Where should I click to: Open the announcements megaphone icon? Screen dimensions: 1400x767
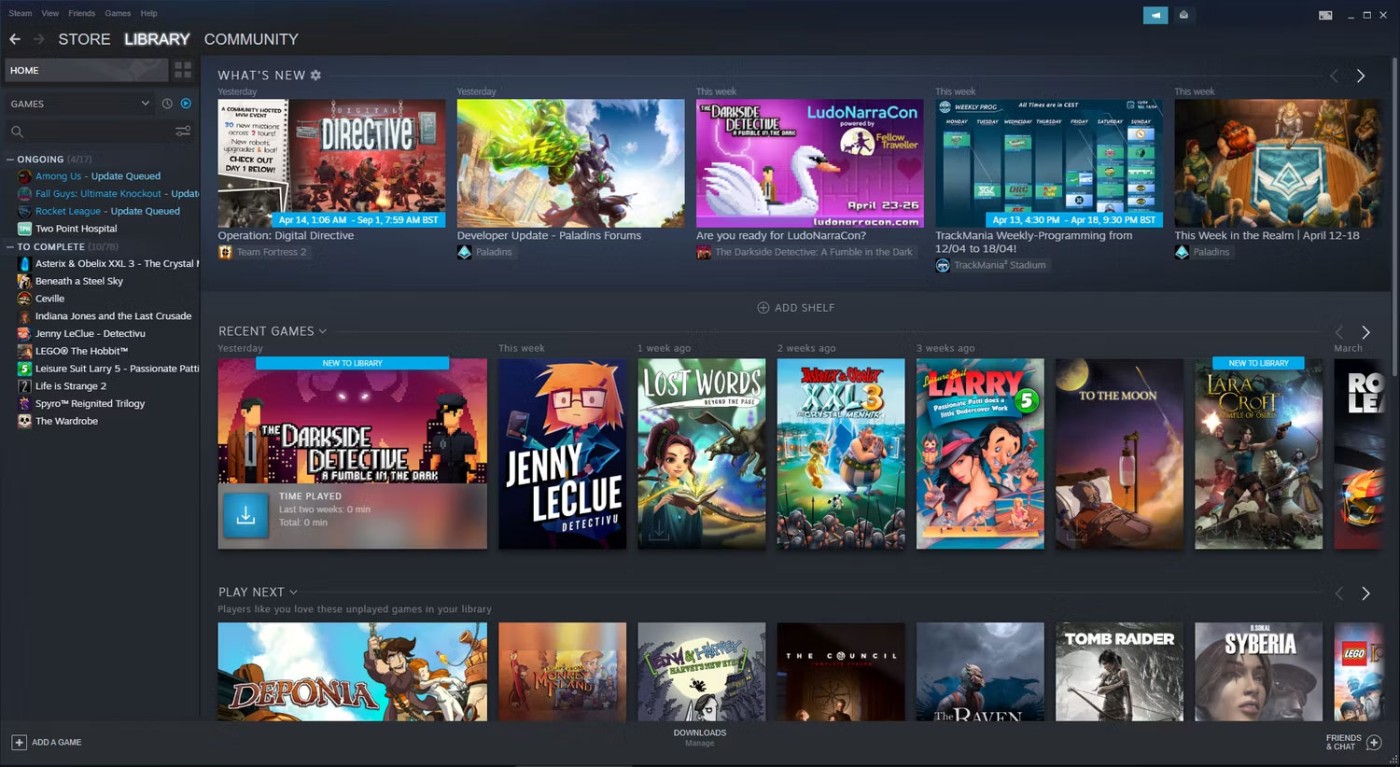click(1155, 15)
